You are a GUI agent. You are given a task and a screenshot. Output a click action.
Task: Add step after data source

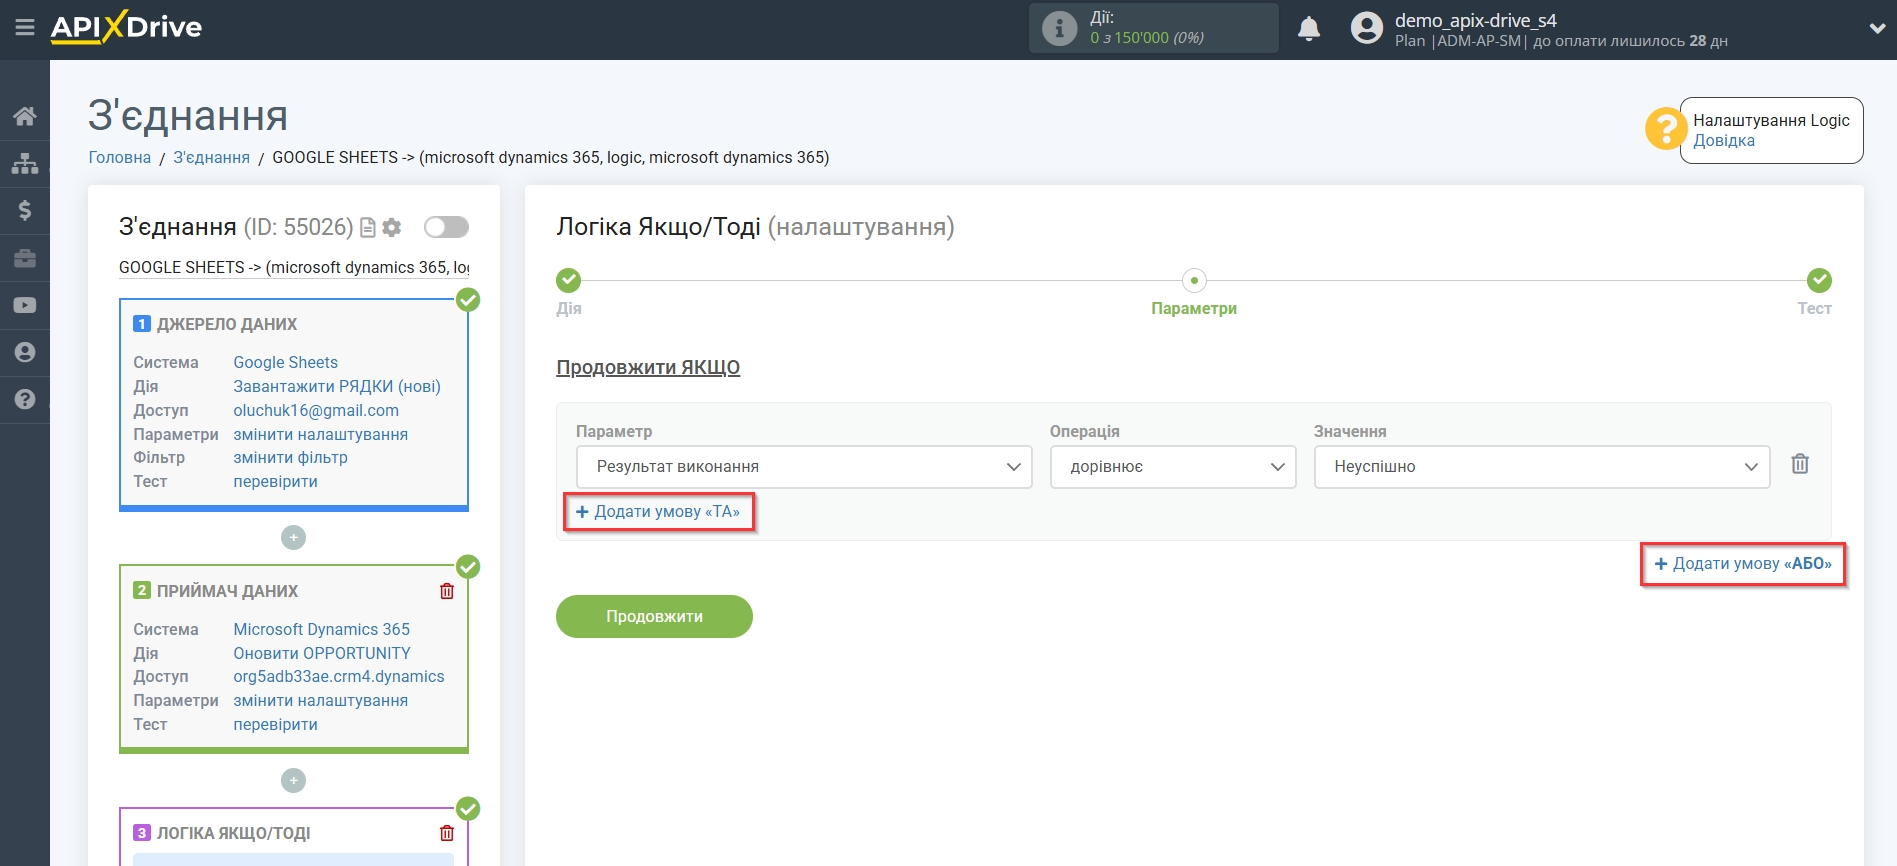293,538
